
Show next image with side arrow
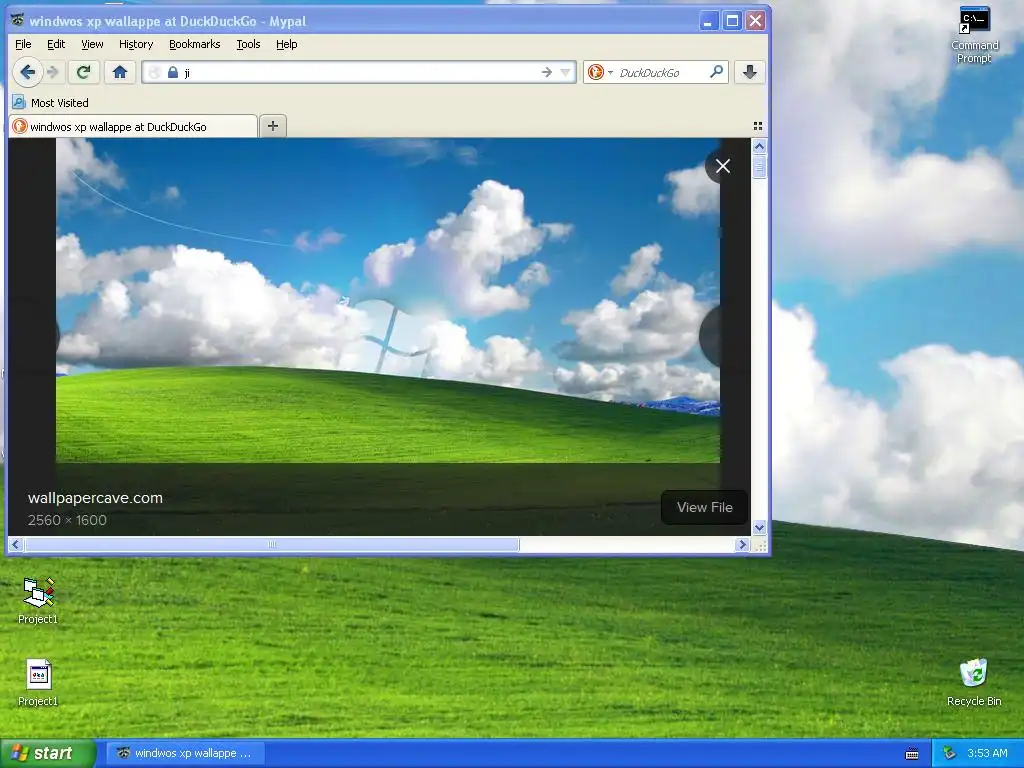(710, 336)
